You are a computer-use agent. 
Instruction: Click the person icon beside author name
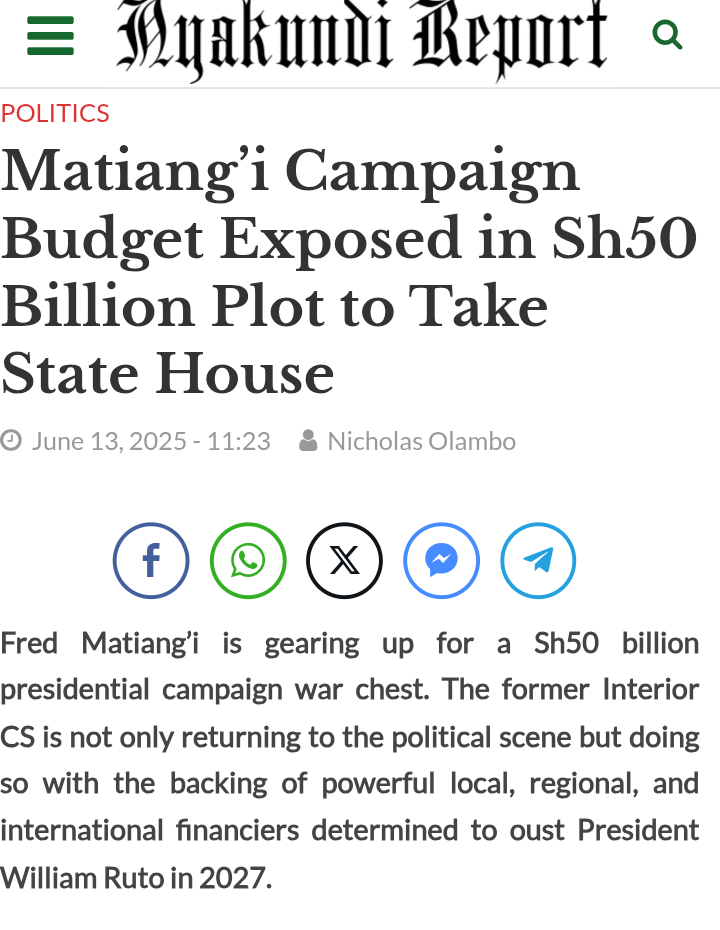click(308, 441)
